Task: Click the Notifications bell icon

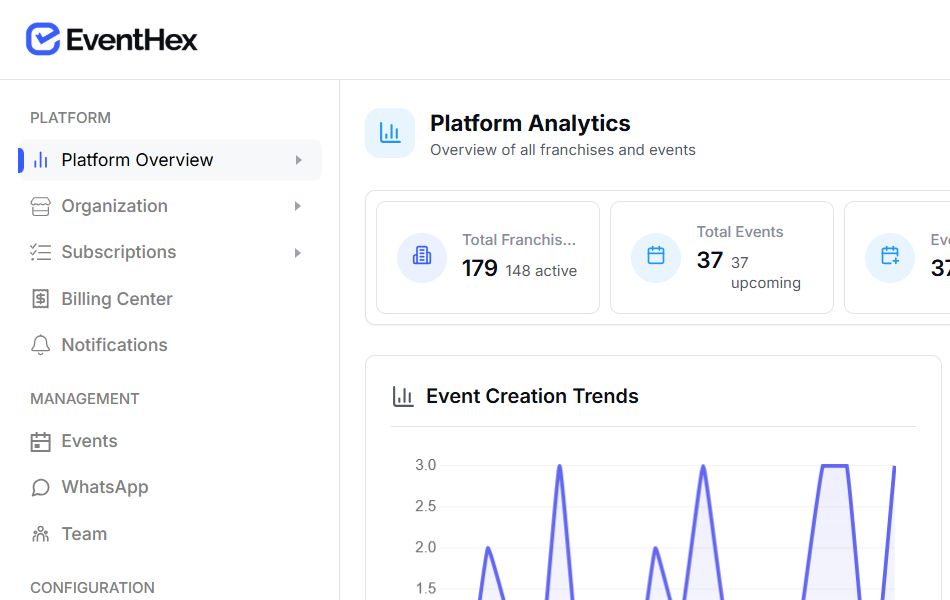Action: [x=41, y=345]
